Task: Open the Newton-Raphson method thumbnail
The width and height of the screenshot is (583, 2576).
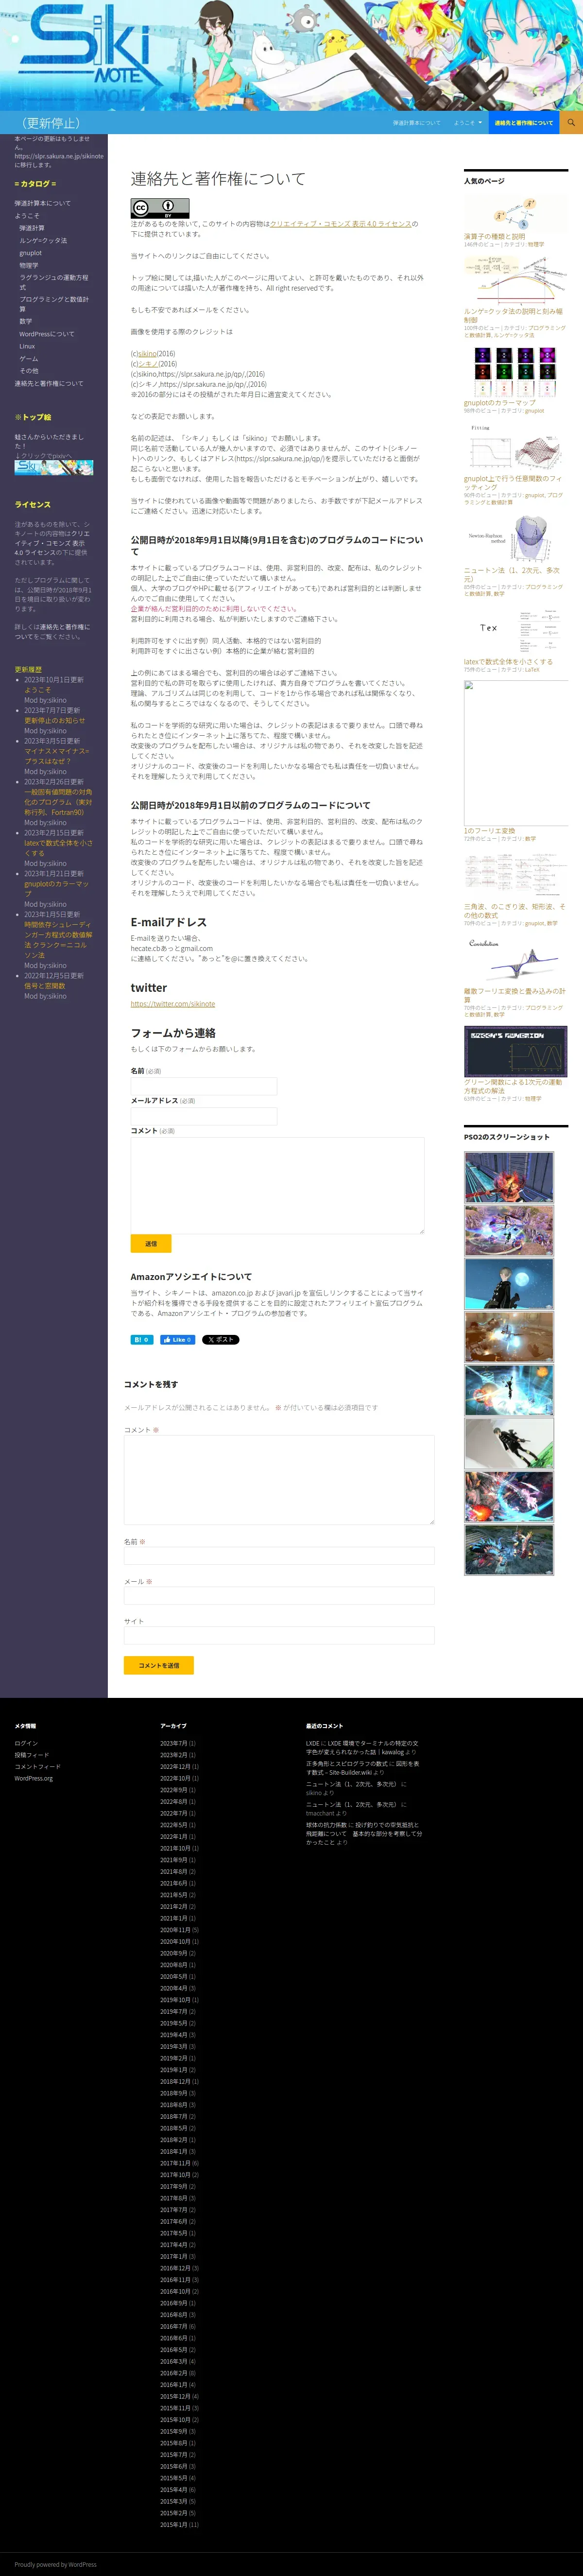Action: 516,540
